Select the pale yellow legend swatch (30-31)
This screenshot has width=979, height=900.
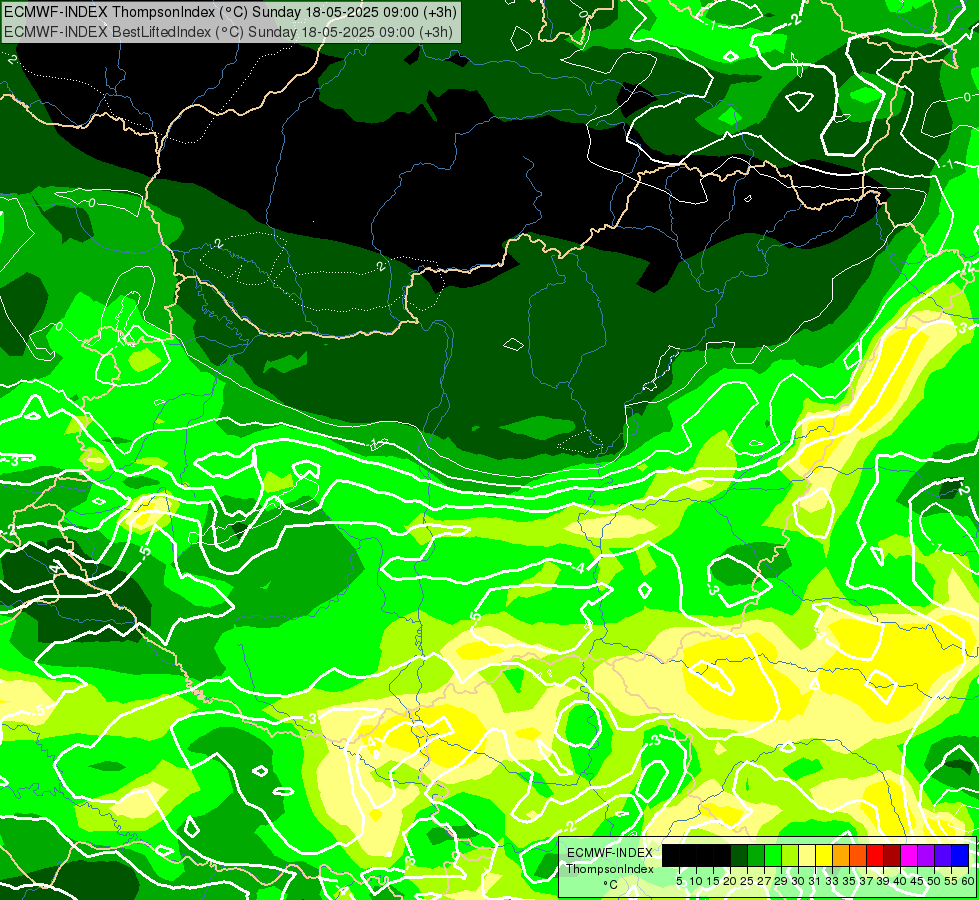[x=807, y=855]
